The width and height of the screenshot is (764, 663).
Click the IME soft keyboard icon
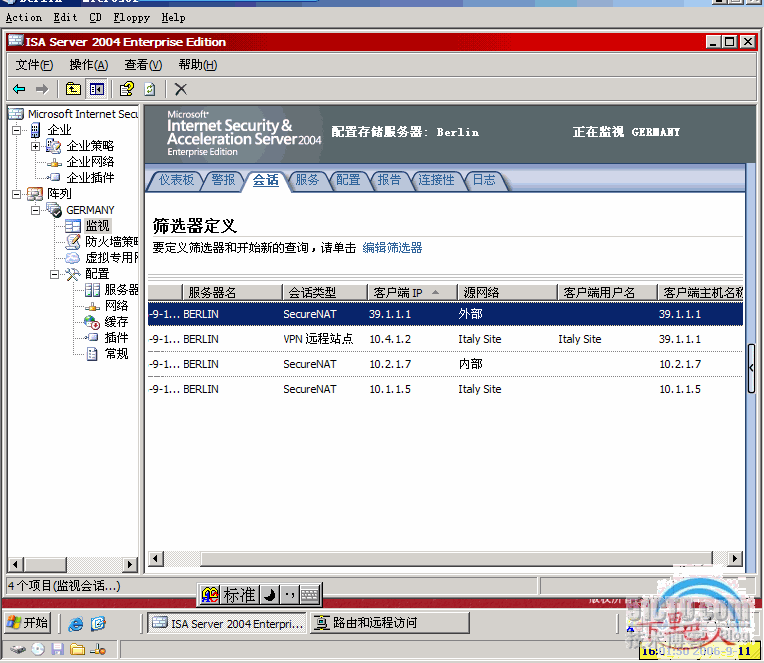(x=309, y=595)
